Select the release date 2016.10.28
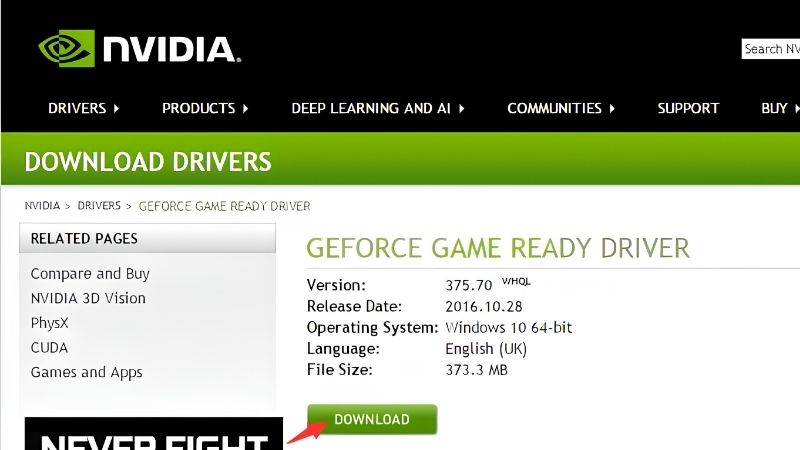The width and height of the screenshot is (800, 450). pyautogui.click(x=484, y=307)
